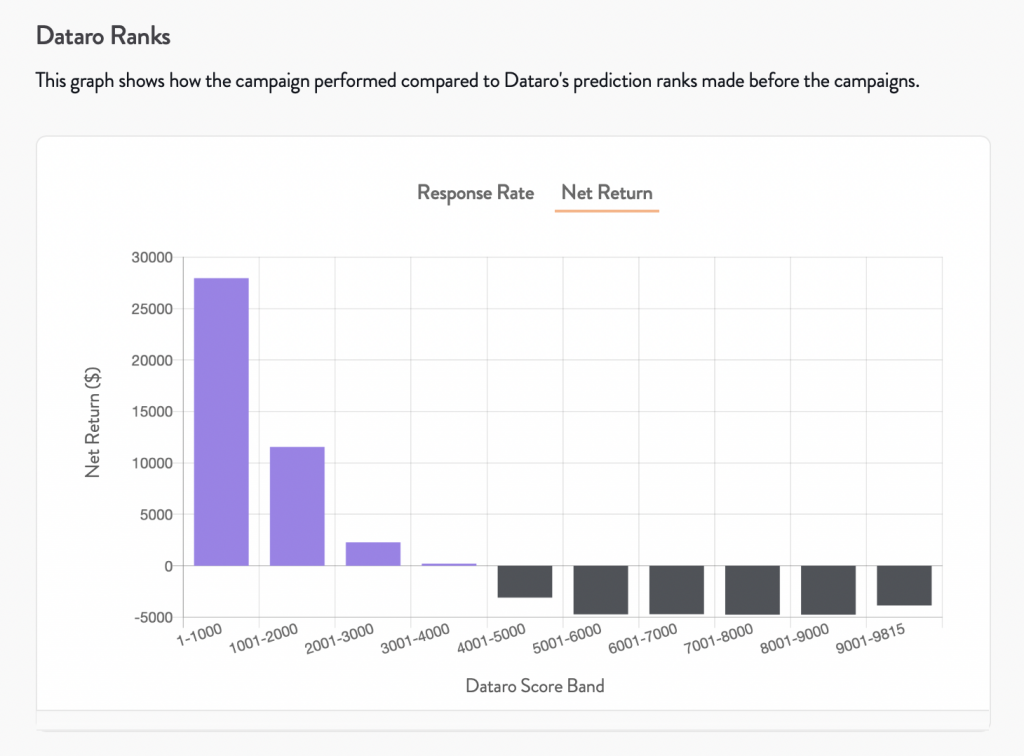
Task: Click the 30000 y-axis tick label
Action: tap(152, 258)
